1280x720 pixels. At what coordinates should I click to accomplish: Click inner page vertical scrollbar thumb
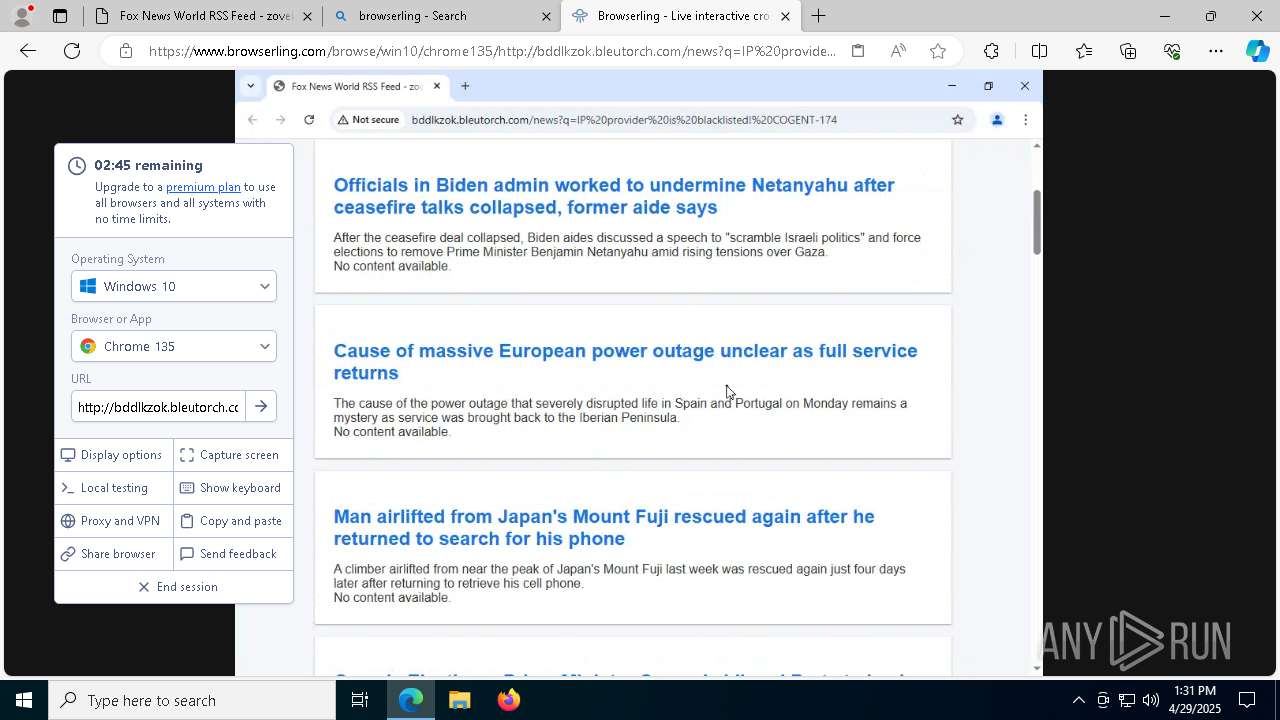1036,222
